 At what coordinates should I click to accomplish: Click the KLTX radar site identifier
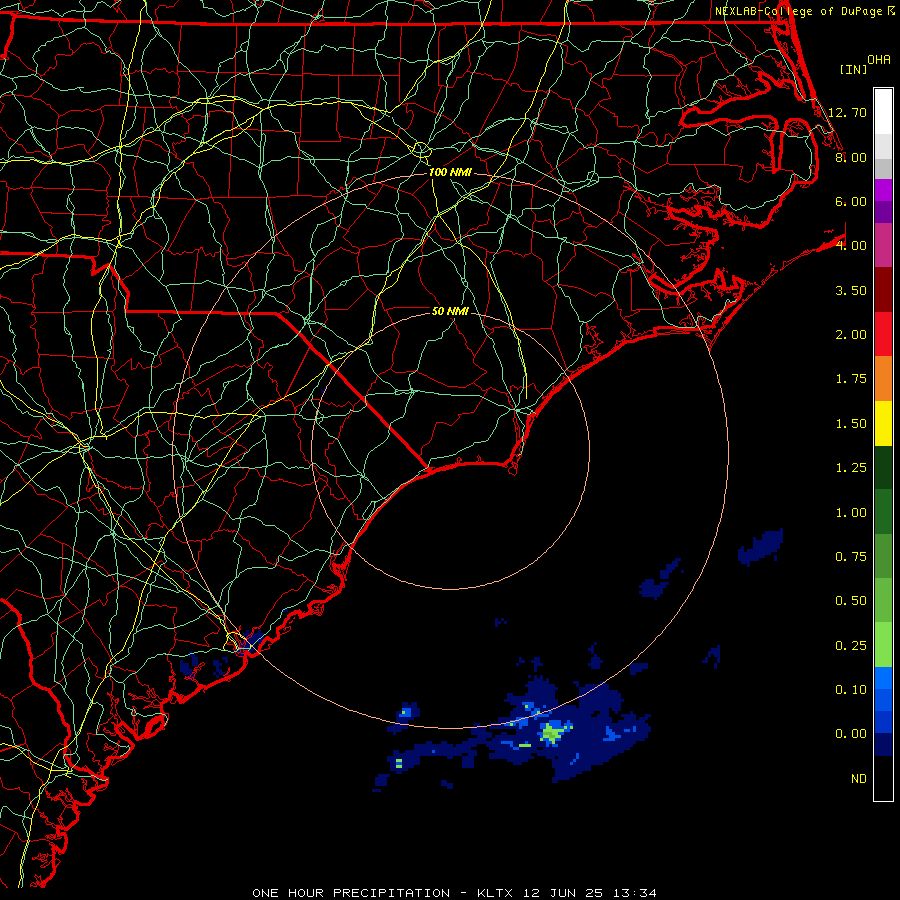coord(496,893)
